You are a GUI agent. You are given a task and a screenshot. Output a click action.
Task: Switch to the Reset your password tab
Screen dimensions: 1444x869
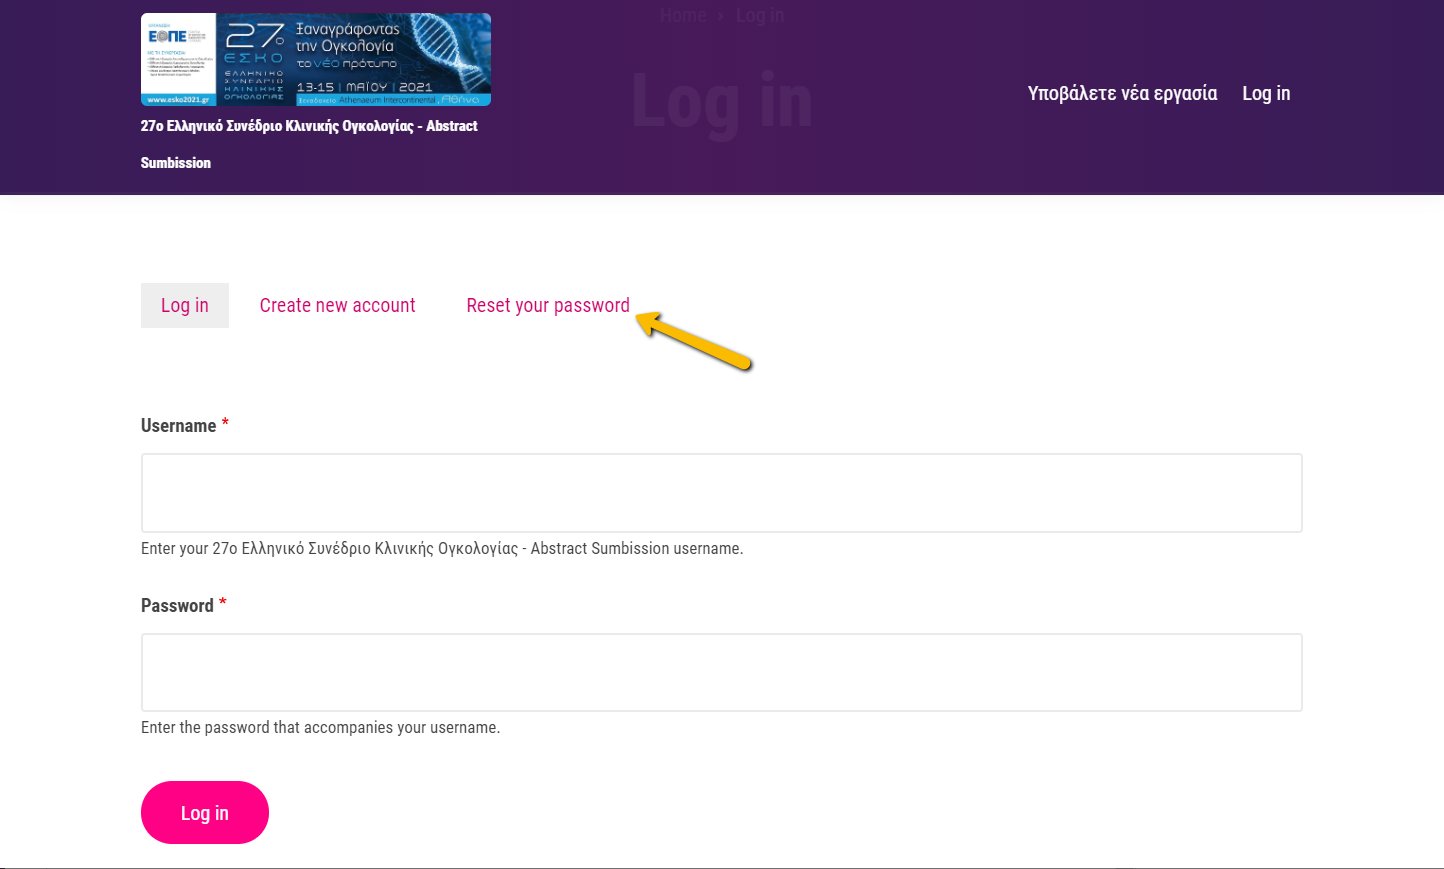pos(548,306)
